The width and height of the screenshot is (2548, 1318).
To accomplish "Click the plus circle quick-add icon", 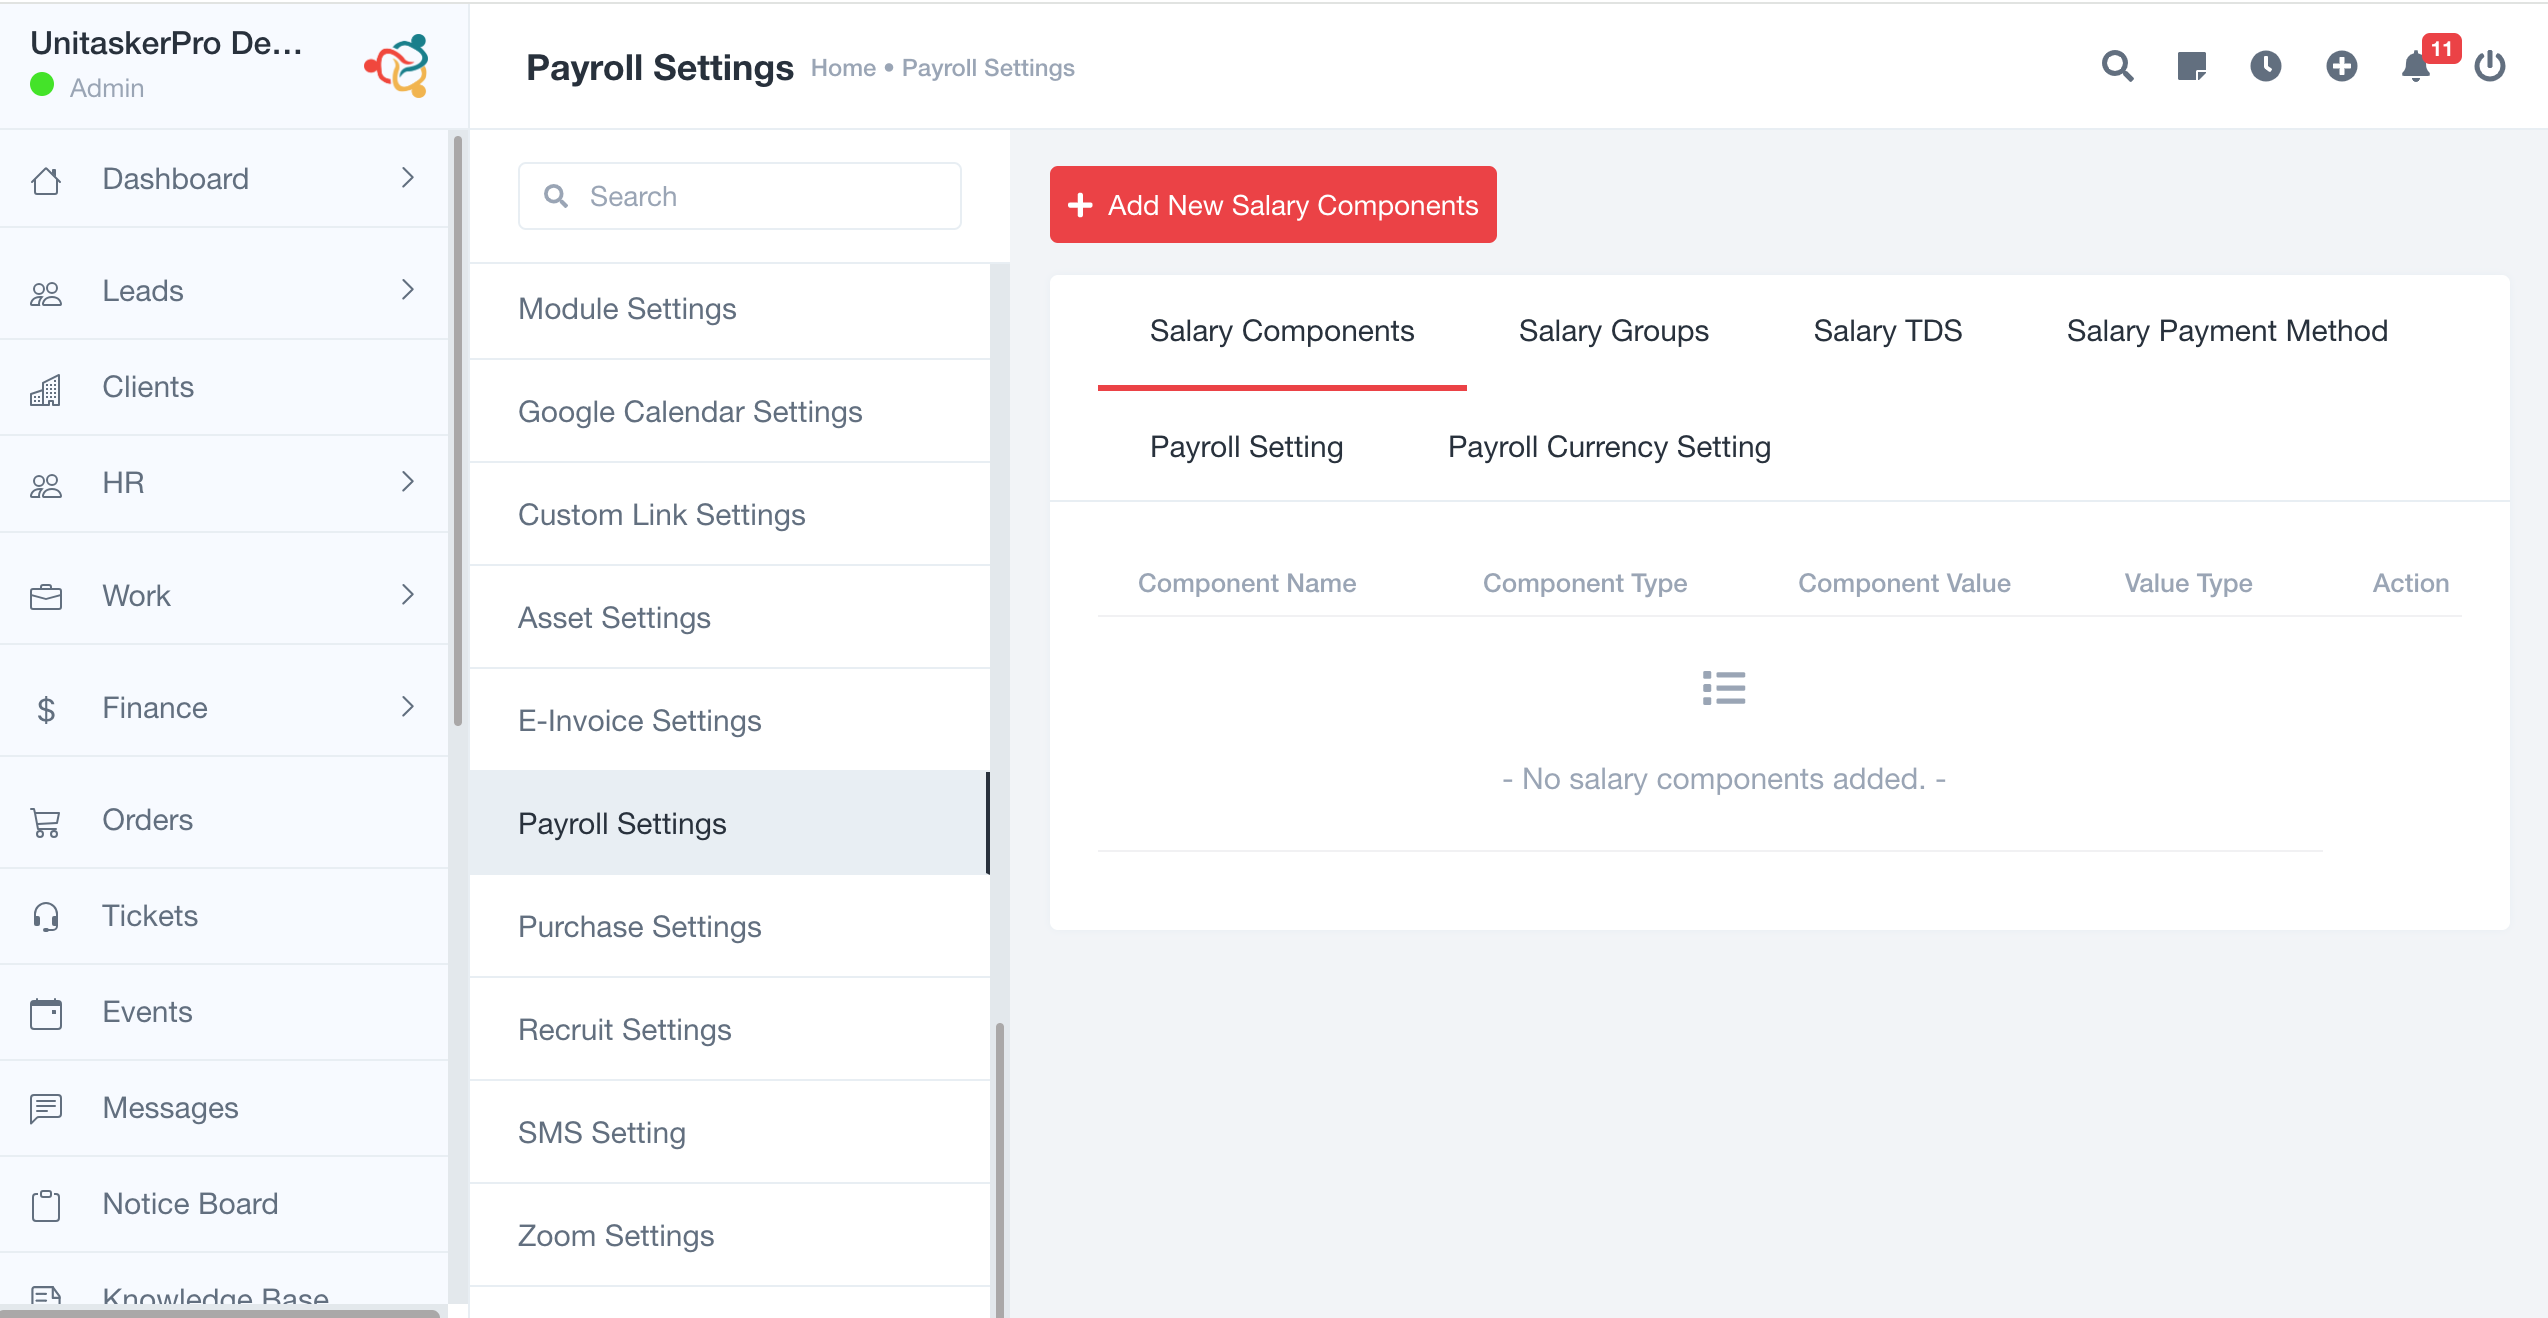I will pos(2341,66).
